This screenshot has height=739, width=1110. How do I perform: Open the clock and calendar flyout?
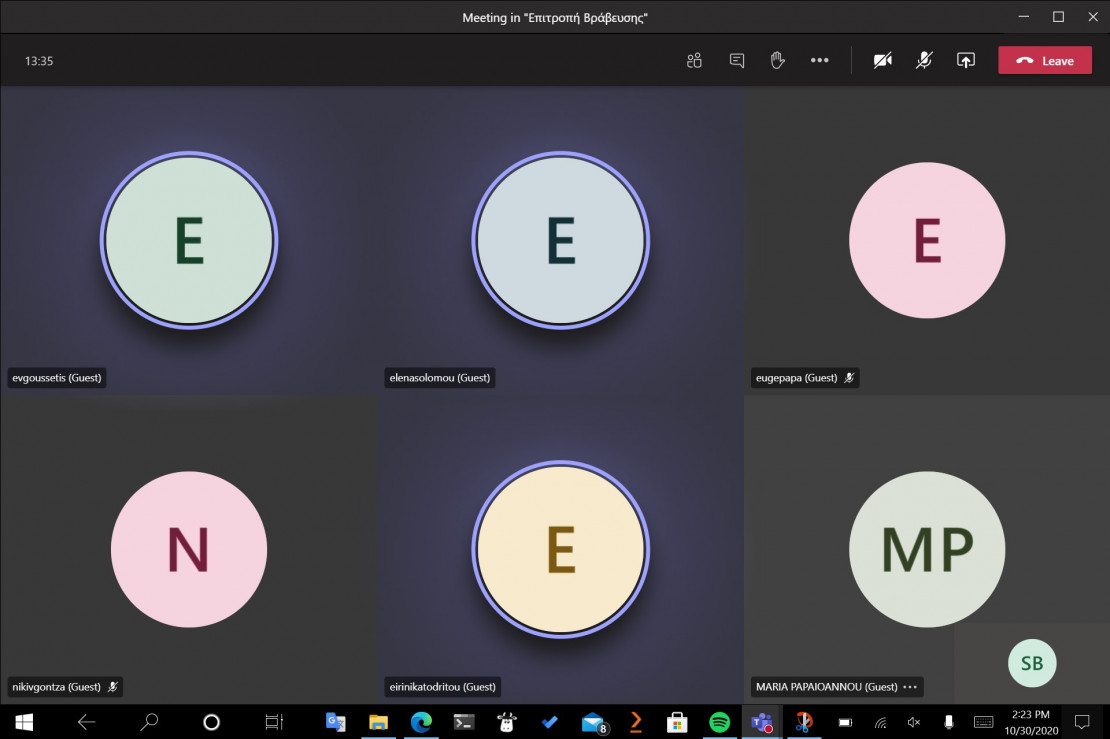pyautogui.click(x=1031, y=722)
